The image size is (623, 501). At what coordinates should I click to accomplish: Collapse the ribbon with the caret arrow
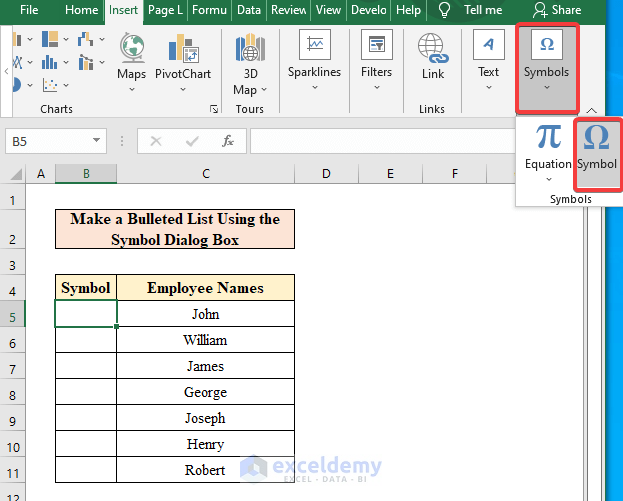(591, 110)
